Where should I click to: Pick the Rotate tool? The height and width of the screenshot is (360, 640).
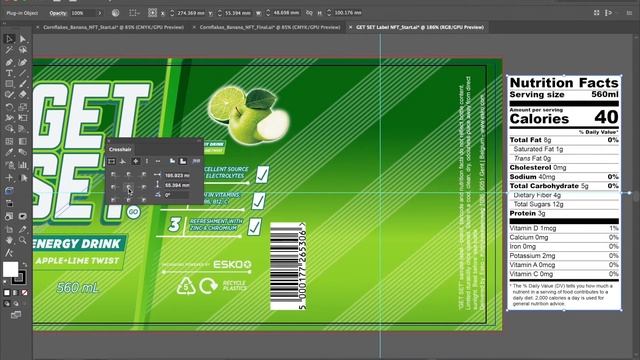tap(9, 107)
